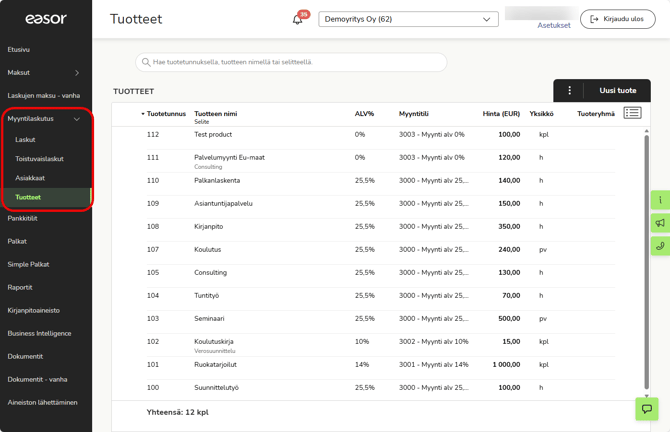Sort by the Tuotetunnus column header

[x=165, y=114]
